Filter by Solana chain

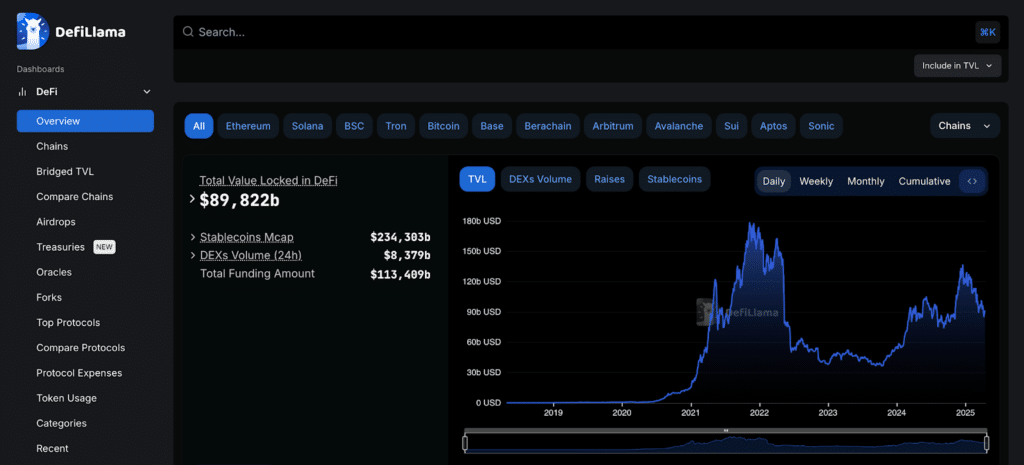[308, 126]
